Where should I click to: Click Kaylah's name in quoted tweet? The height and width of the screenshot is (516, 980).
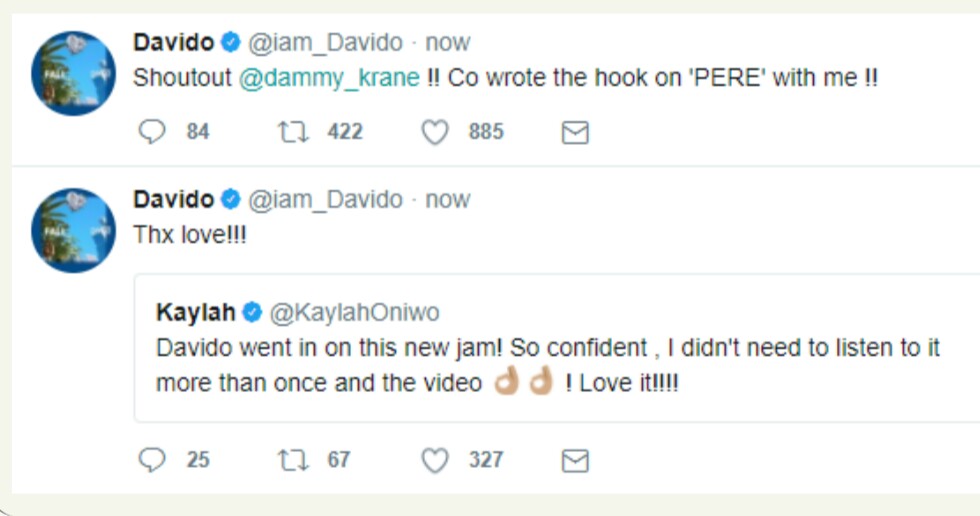196,313
